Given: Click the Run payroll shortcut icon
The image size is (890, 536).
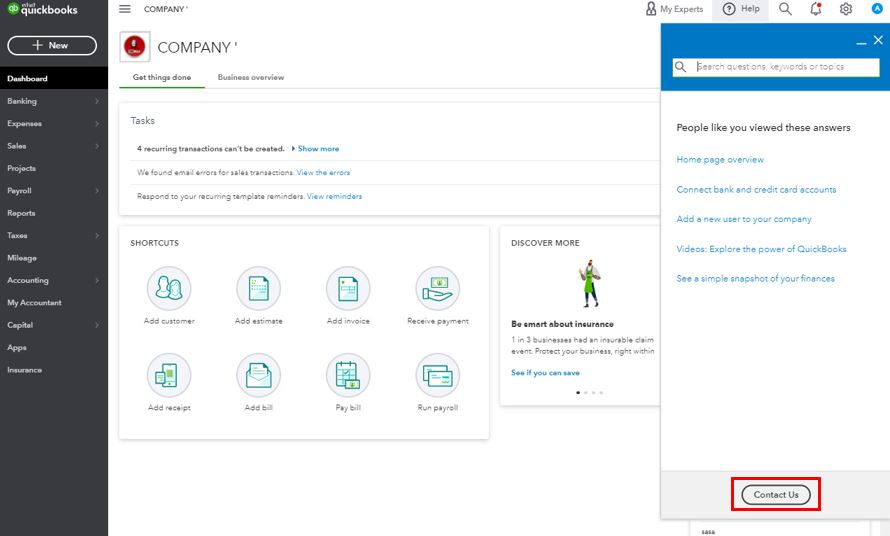Looking at the screenshot, I should click(x=438, y=375).
